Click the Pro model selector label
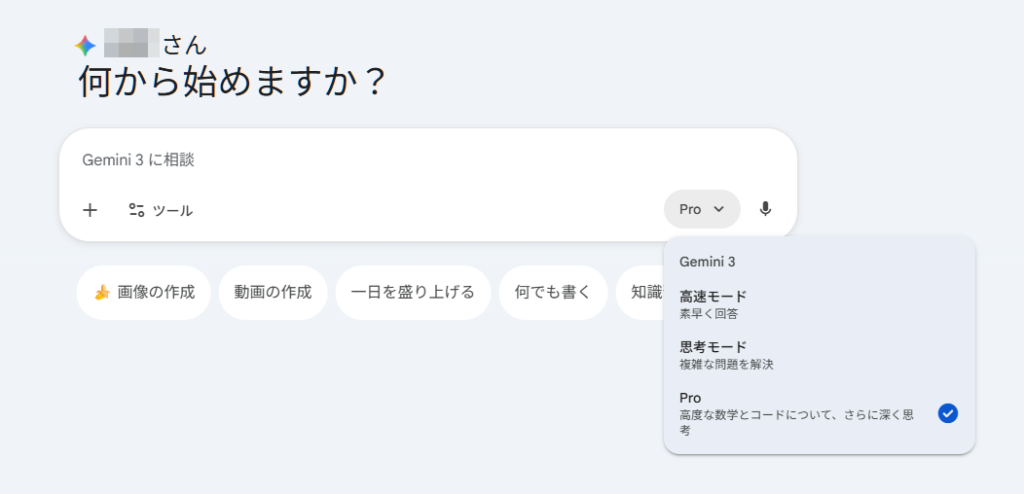Image resolution: width=1024 pixels, height=494 pixels. point(690,210)
